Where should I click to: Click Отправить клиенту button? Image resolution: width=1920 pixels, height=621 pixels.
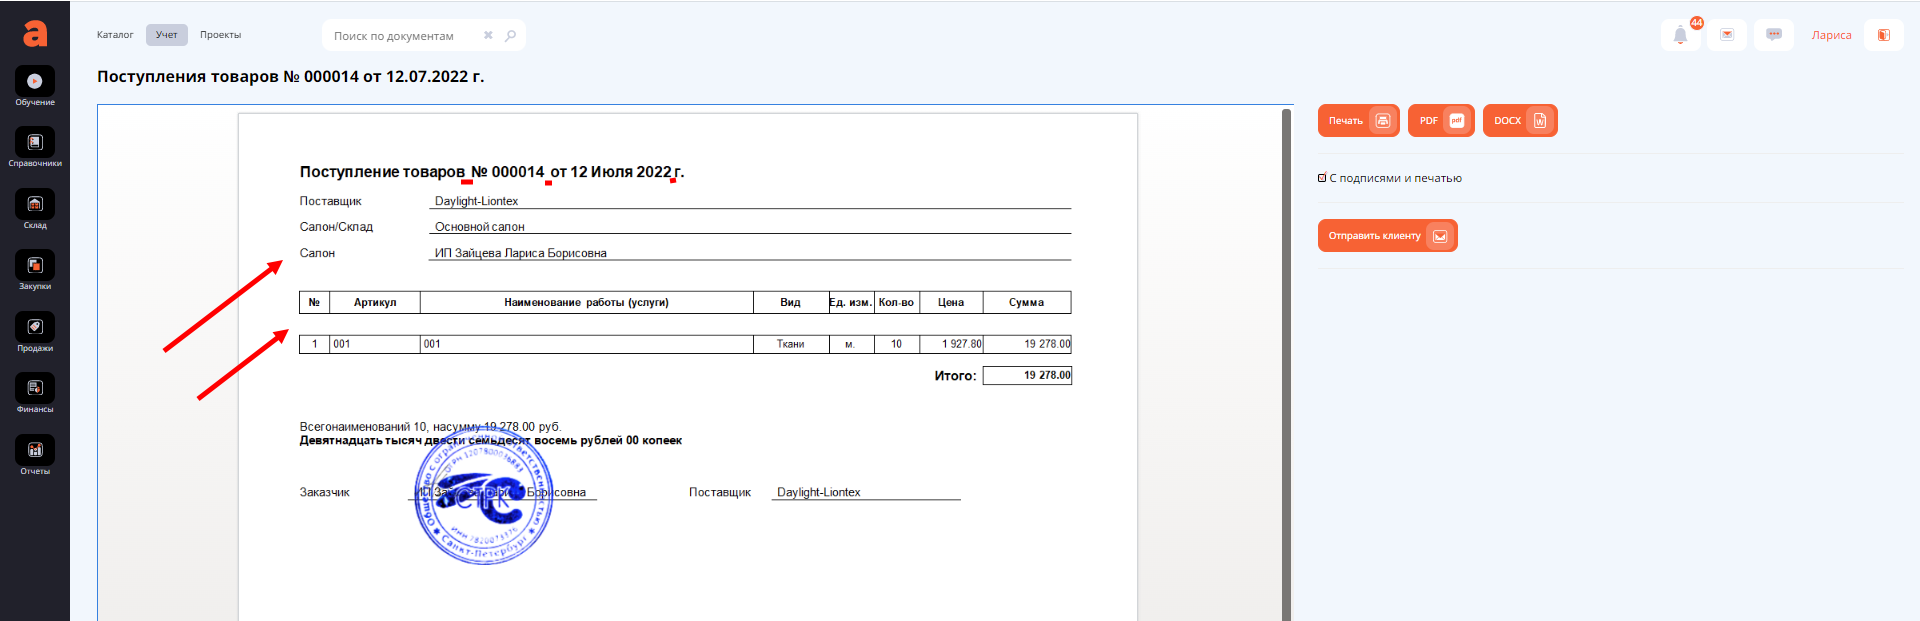coord(1387,236)
